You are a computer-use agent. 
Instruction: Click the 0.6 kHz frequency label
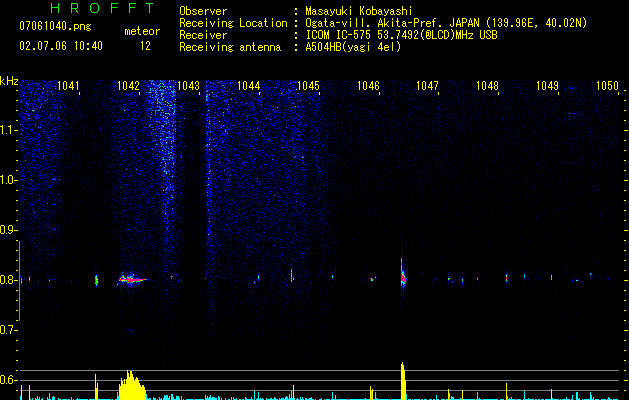(8, 380)
